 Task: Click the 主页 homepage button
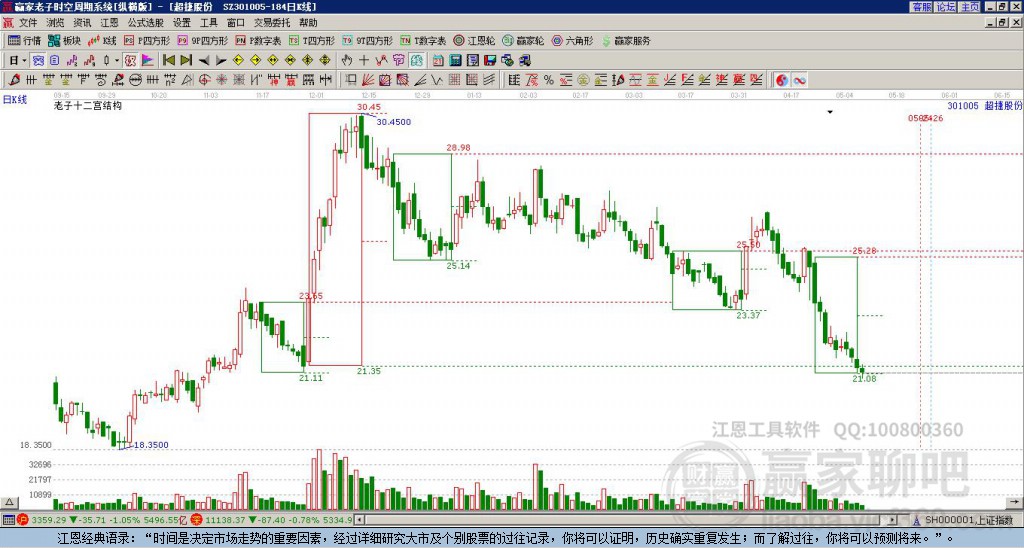(970, 6)
